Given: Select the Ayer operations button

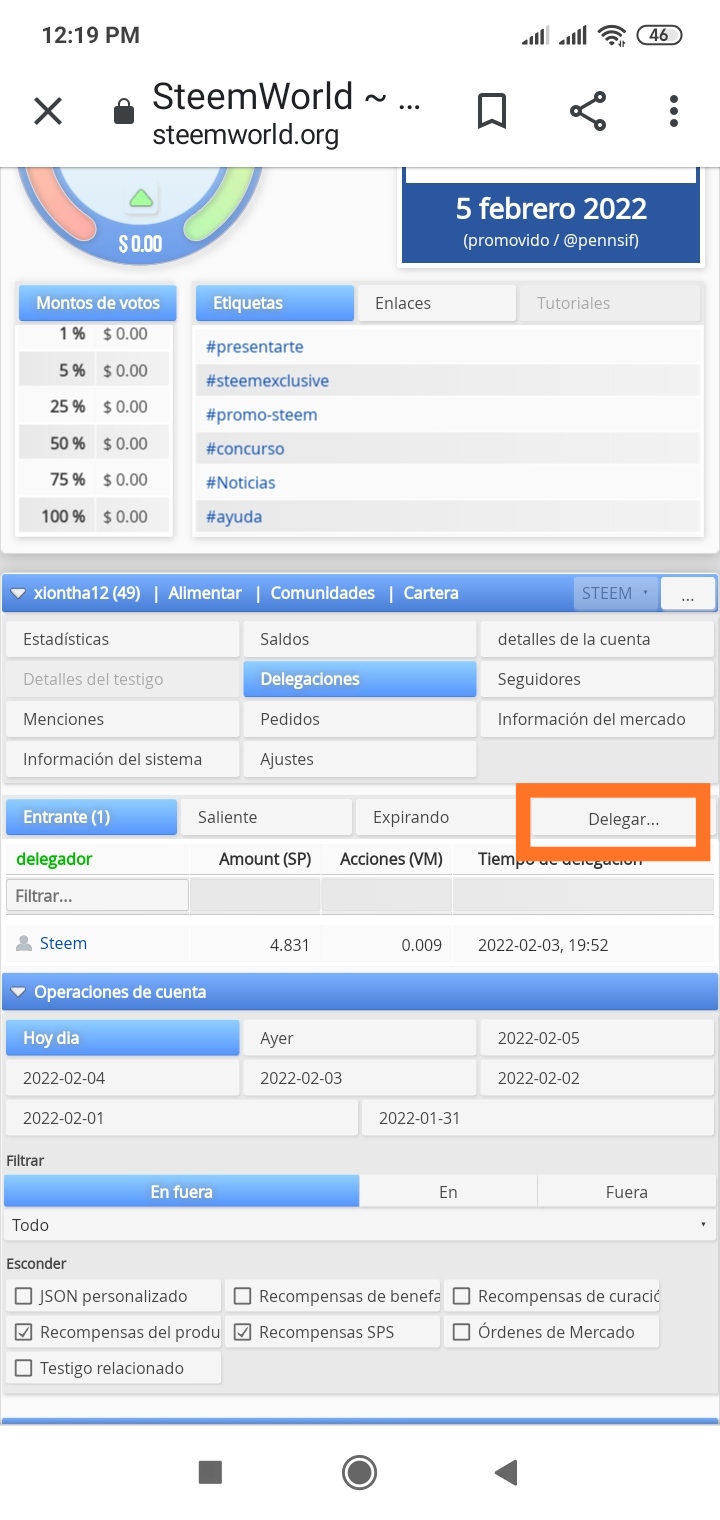Looking at the screenshot, I should [360, 1038].
